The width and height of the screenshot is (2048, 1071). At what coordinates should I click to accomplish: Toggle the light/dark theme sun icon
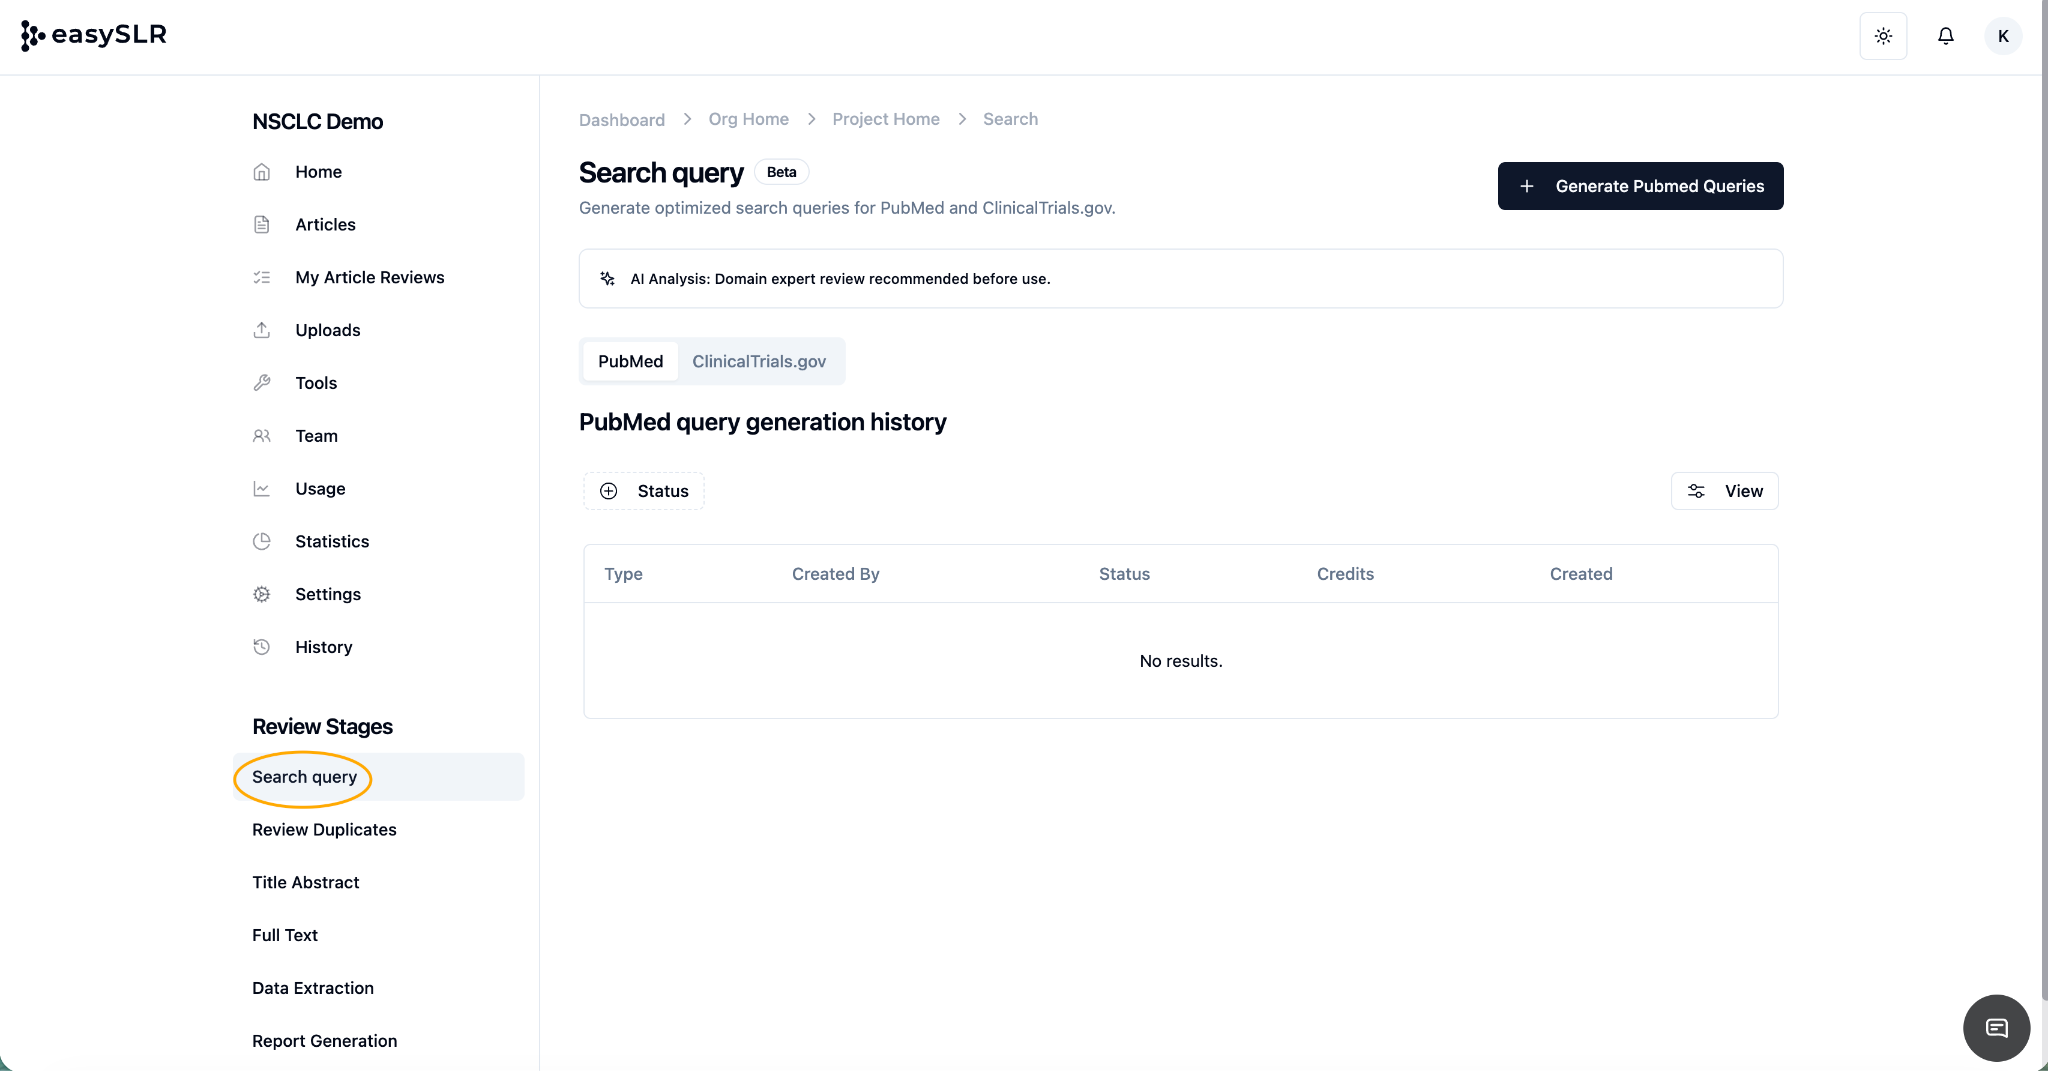pyautogui.click(x=1883, y=36)
